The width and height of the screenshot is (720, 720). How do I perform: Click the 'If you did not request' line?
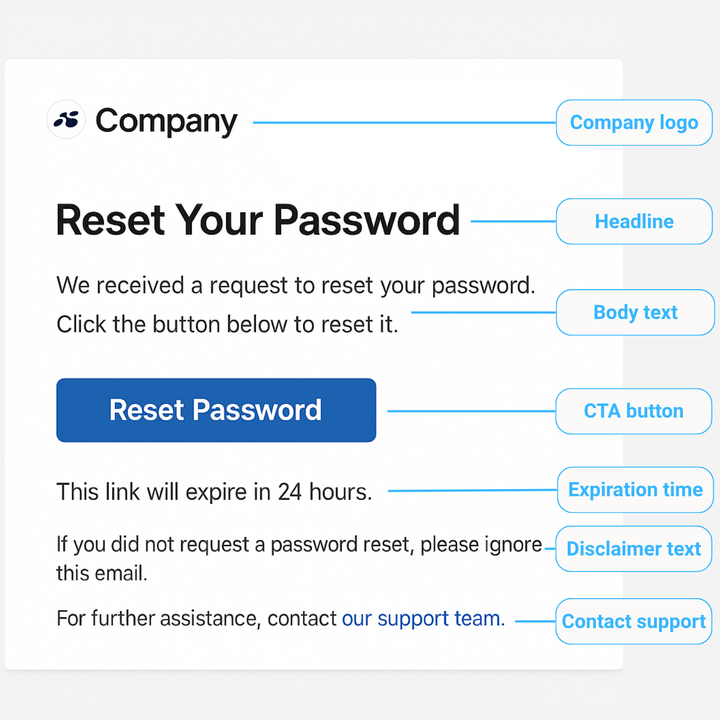(x=298, y=545)
